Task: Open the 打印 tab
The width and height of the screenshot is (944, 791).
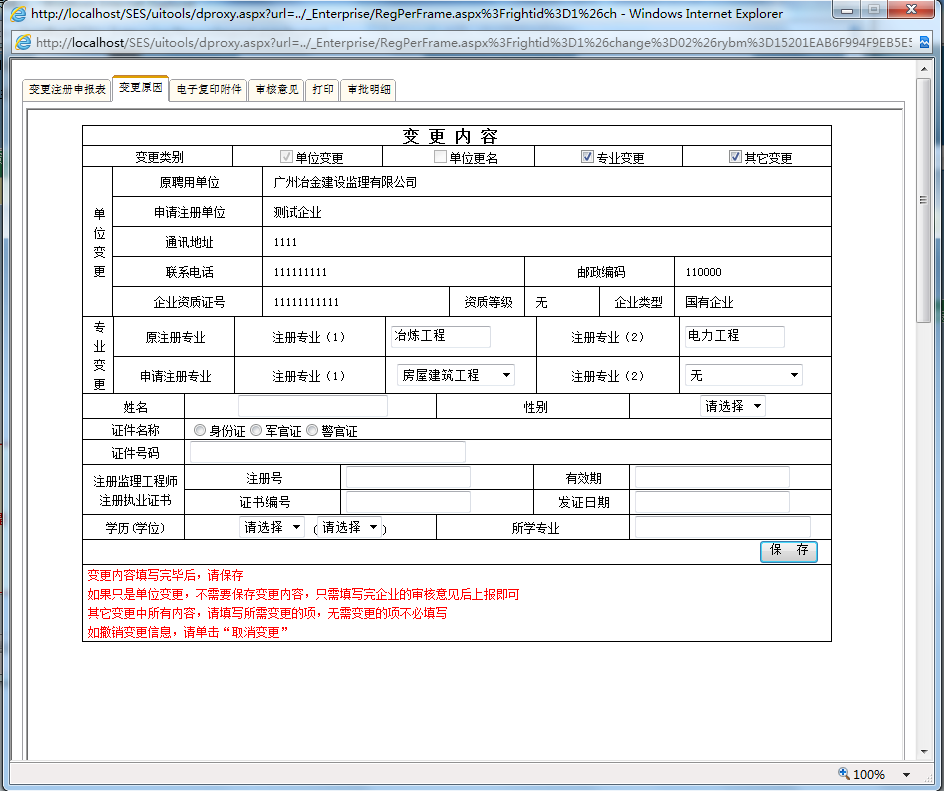Action: click(322, 90)
